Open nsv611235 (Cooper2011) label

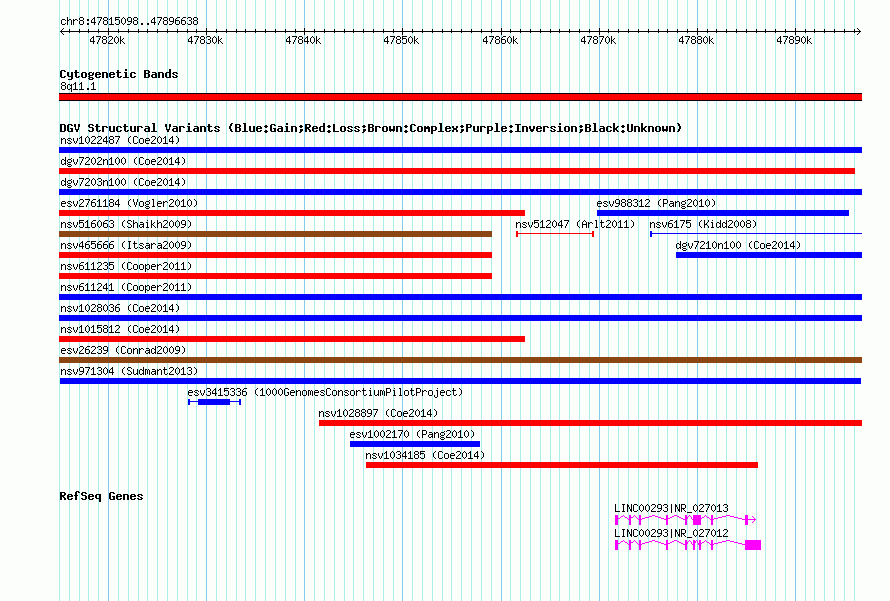coord(126,266)
